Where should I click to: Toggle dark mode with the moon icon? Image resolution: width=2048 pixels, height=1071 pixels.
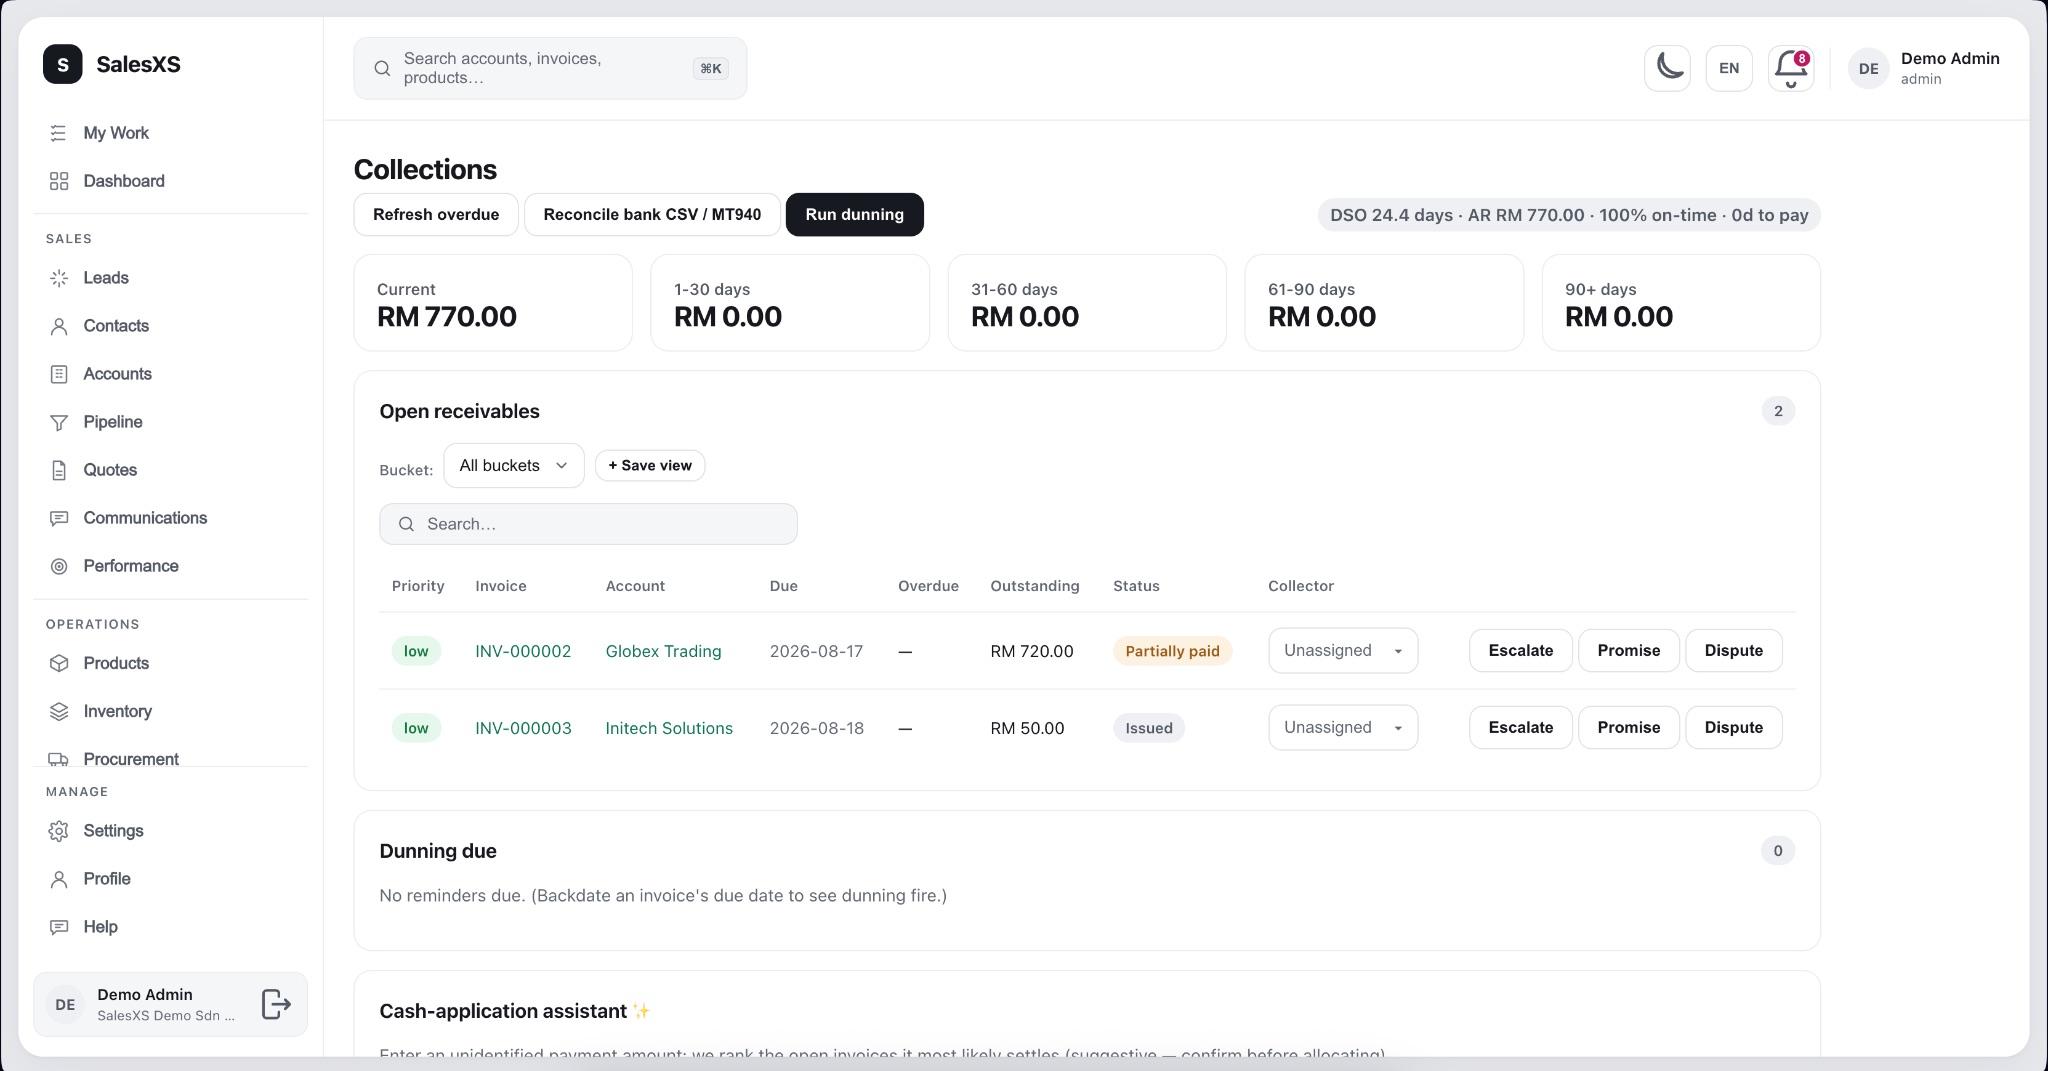(x=1667, y=68)
